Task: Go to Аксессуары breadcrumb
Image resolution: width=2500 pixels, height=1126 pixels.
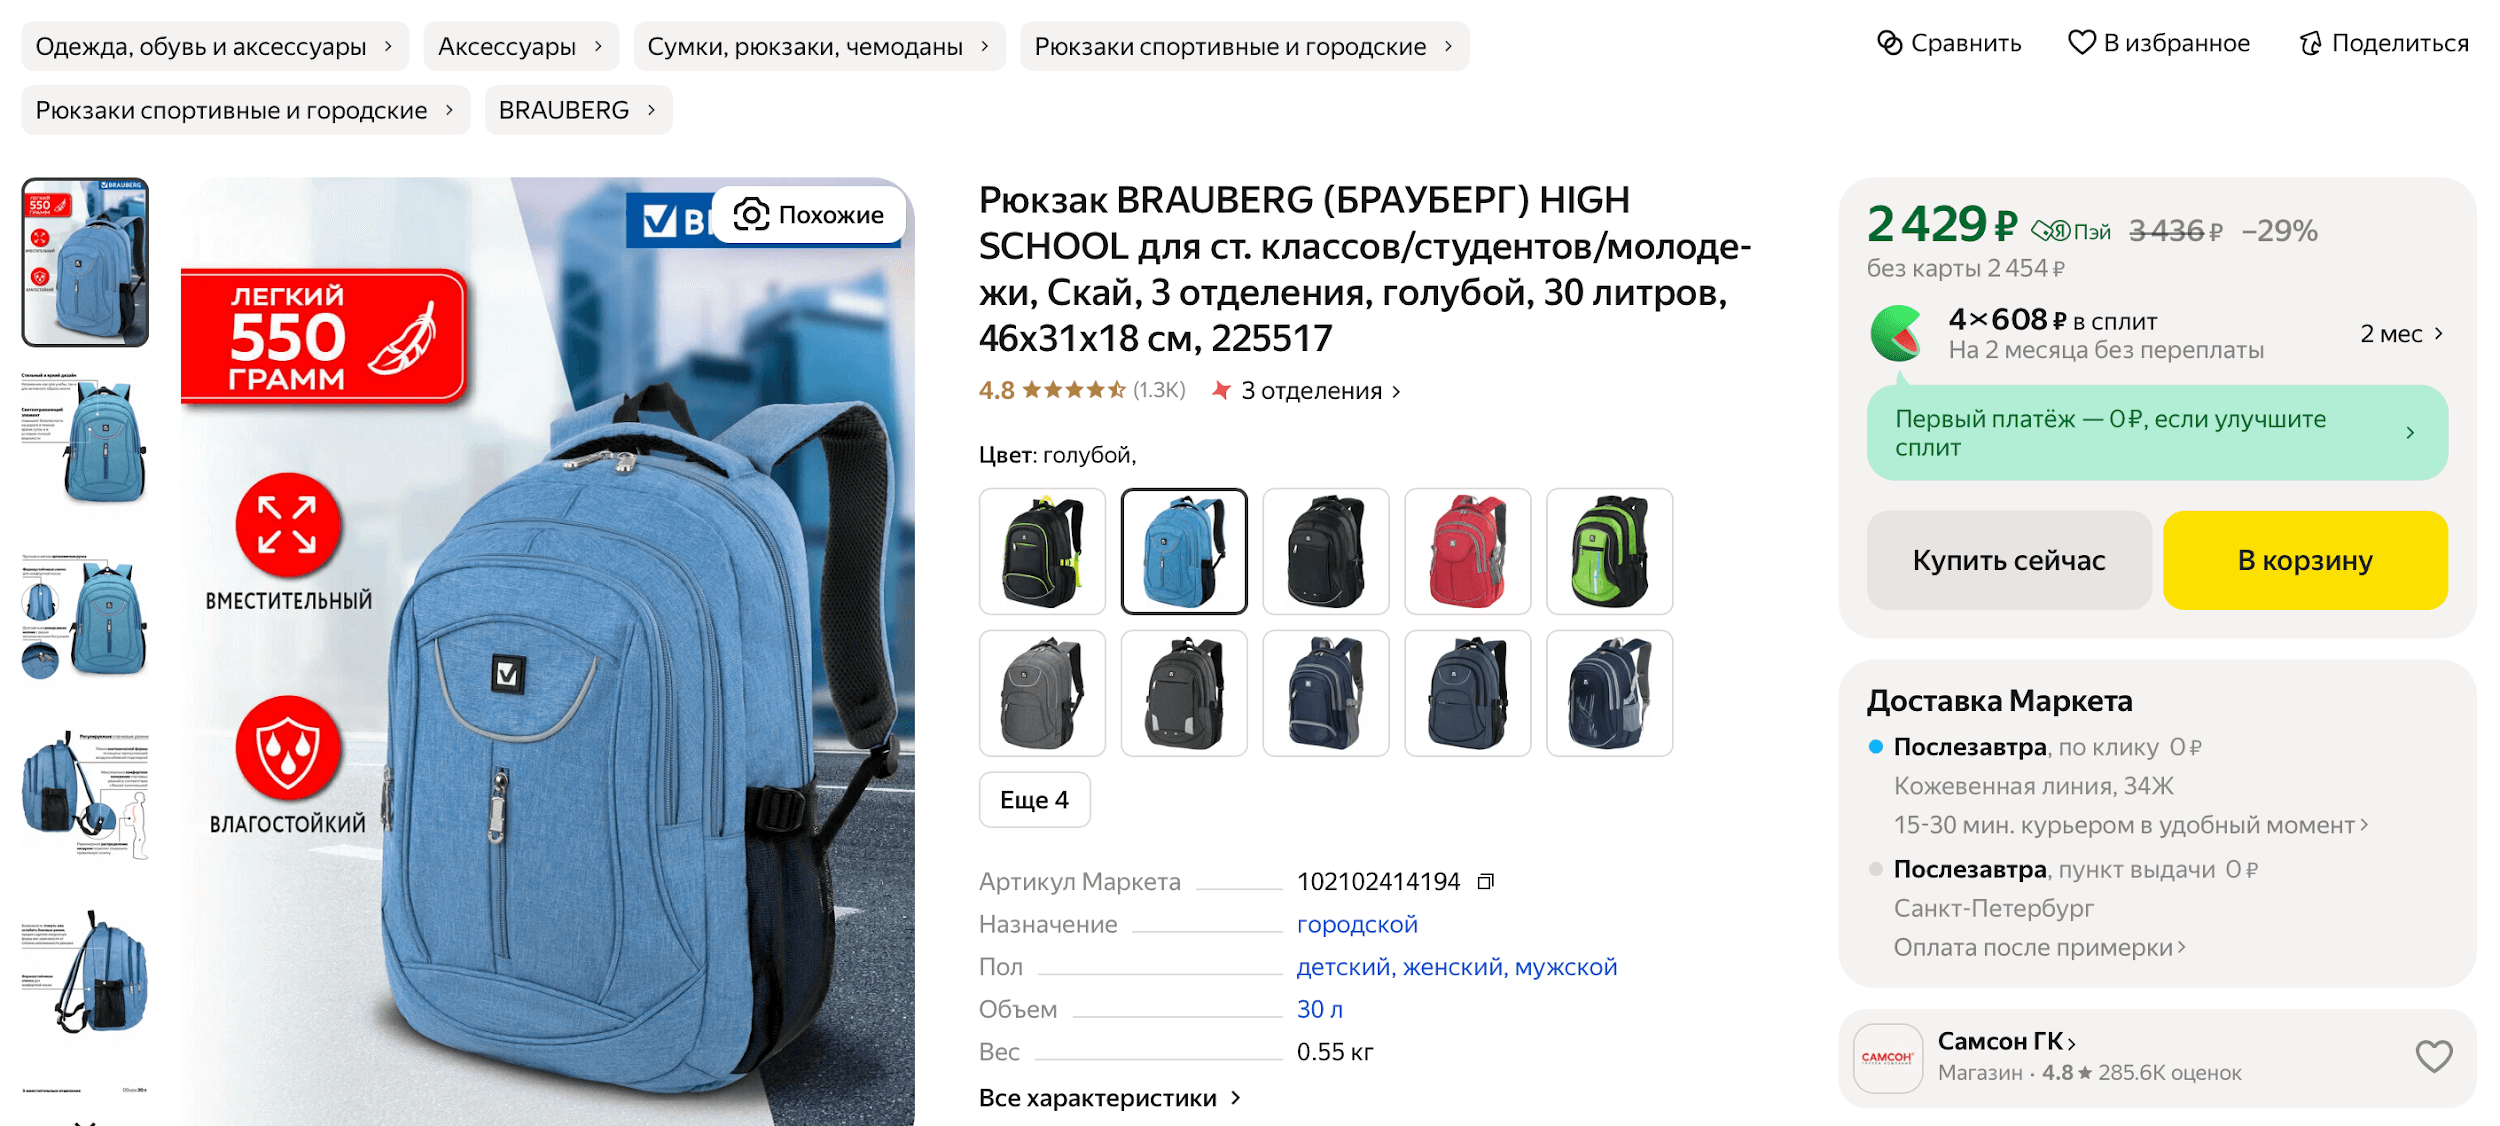Action: (521, 46)
